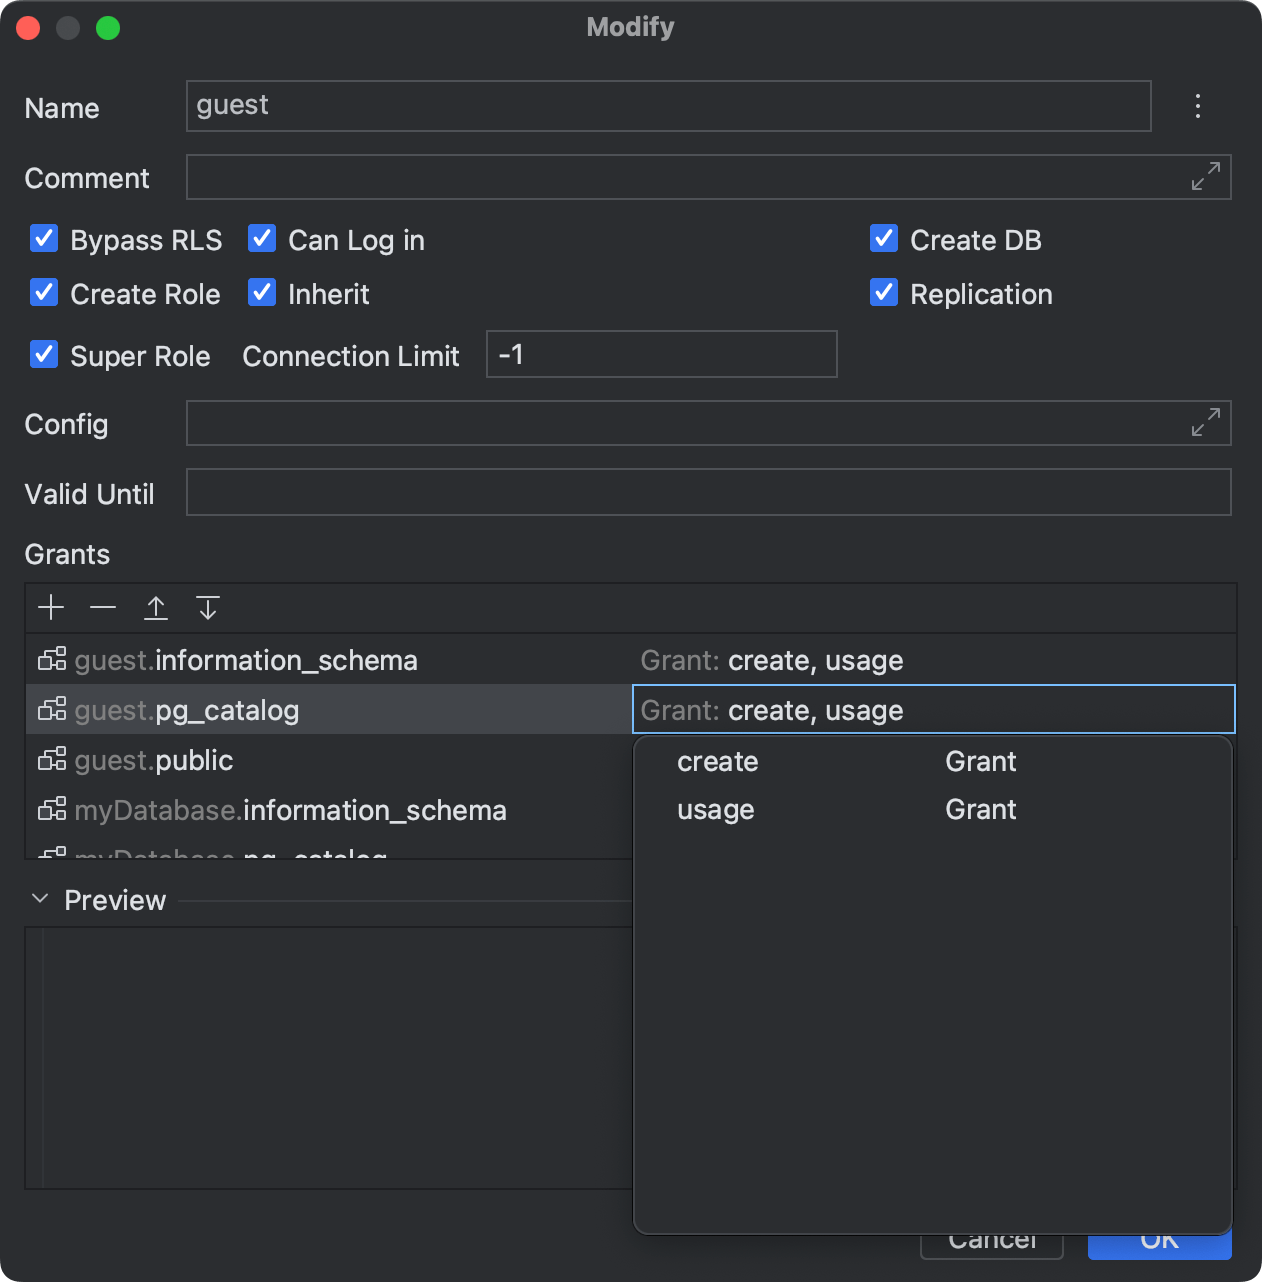Image resolution: width=1262 pixels, height=1282 pixels.
Task: Expand the Comment field with its diagonal arrow icon
Action: click(x=1206, y=177)
